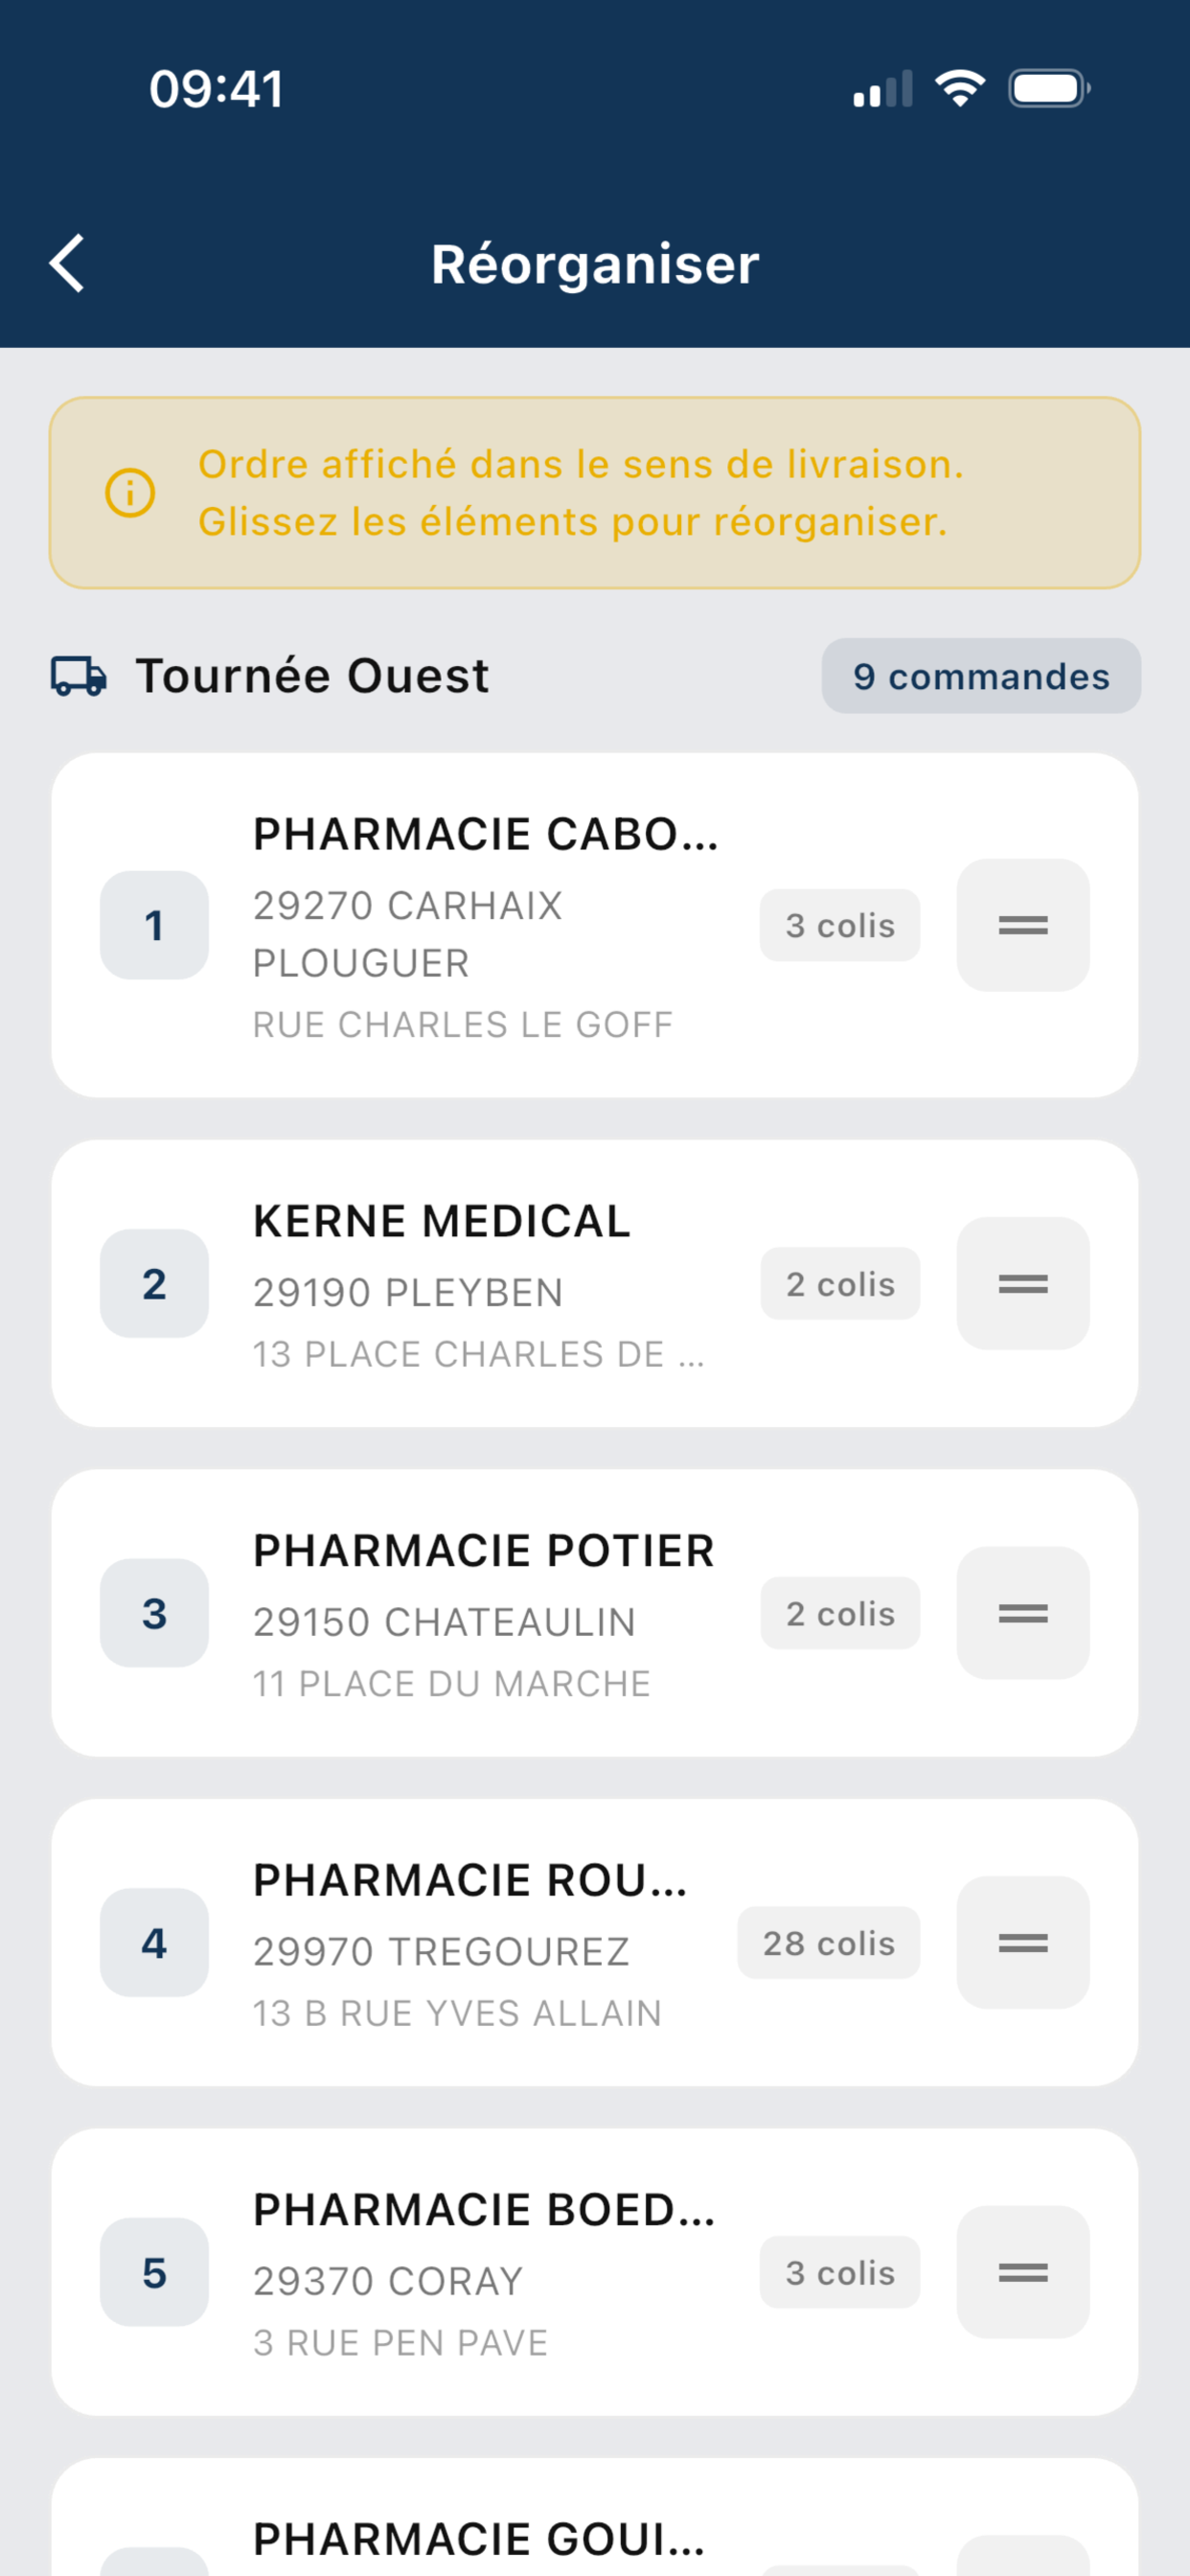The width and height of the screenshot is (1190, 2576).
Task: Tap the 28 colis badge
Action: [829, 1942]
